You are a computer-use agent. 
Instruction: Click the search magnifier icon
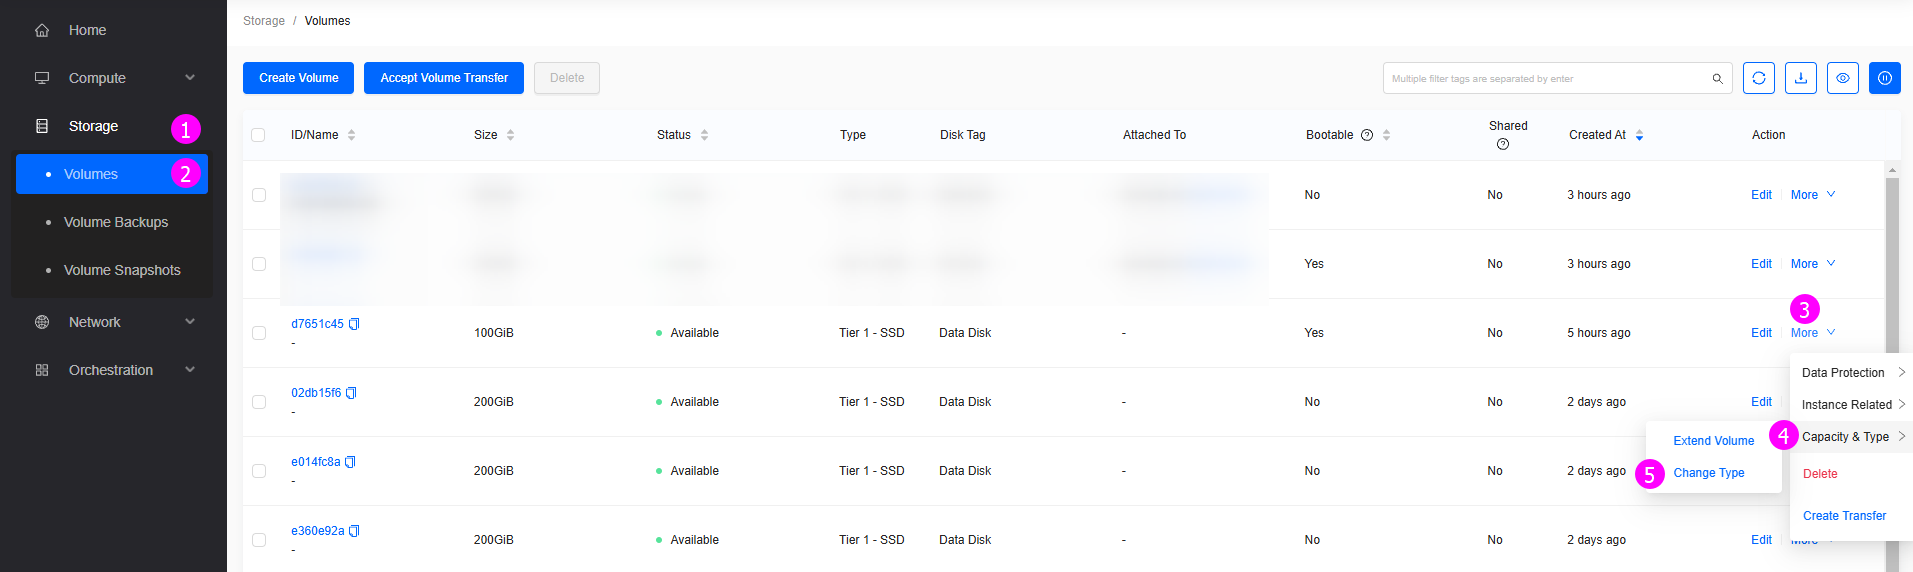coord(1717,78)
